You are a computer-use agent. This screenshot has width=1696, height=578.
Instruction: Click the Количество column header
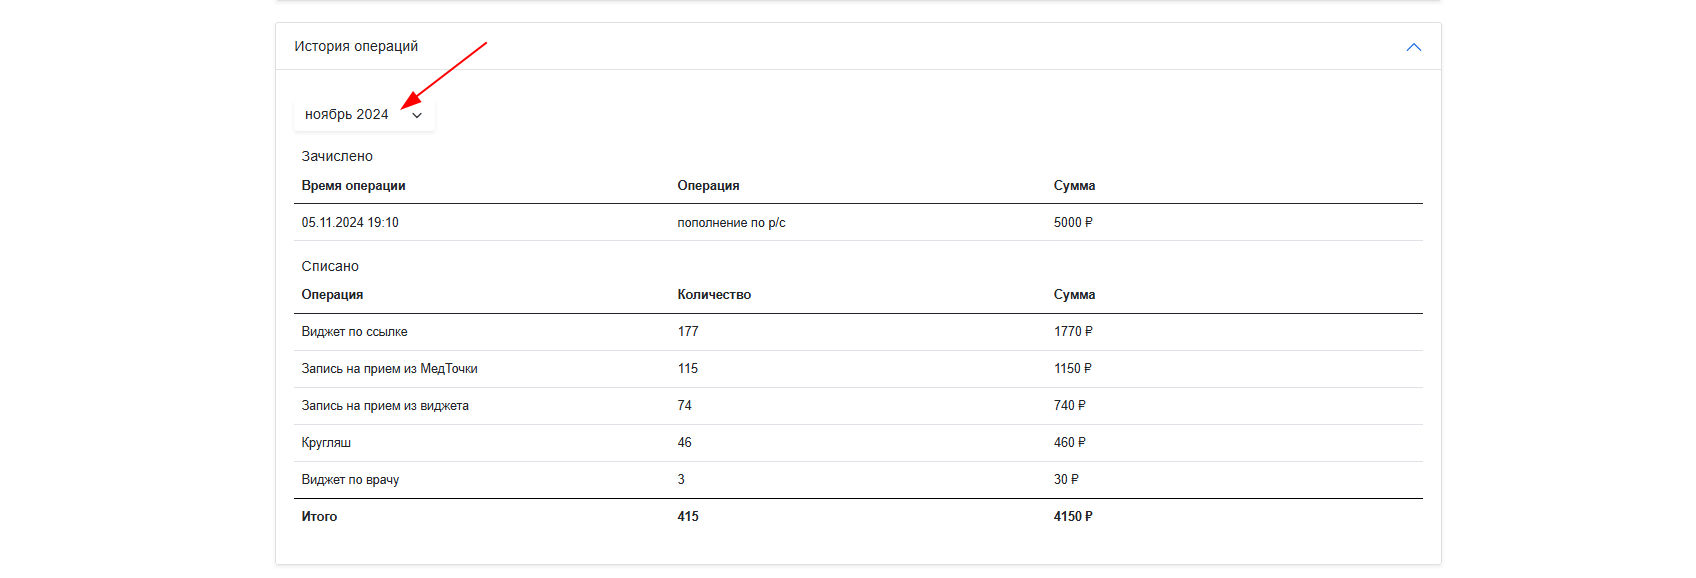(714, 295)
